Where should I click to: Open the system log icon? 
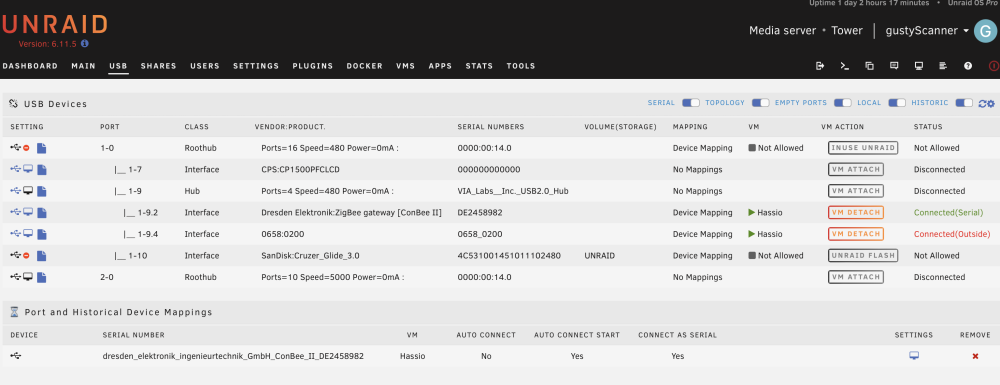[x=943, y=66]
